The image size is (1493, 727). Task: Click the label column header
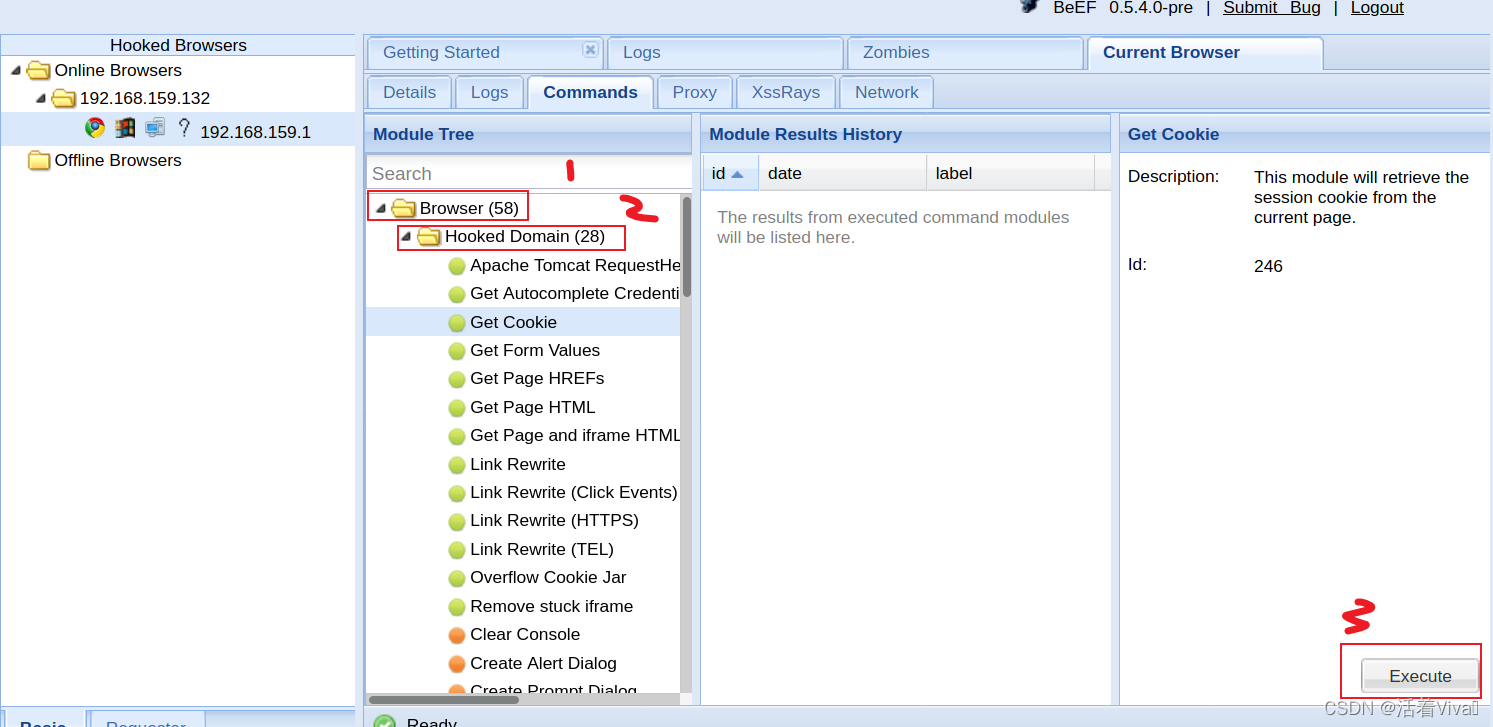point(1011,173)
